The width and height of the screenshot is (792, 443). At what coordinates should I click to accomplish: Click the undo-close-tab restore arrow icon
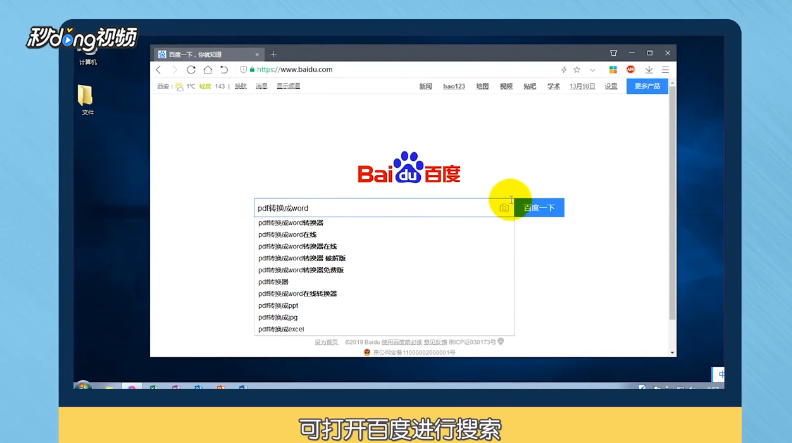click(x=224, y=70)
